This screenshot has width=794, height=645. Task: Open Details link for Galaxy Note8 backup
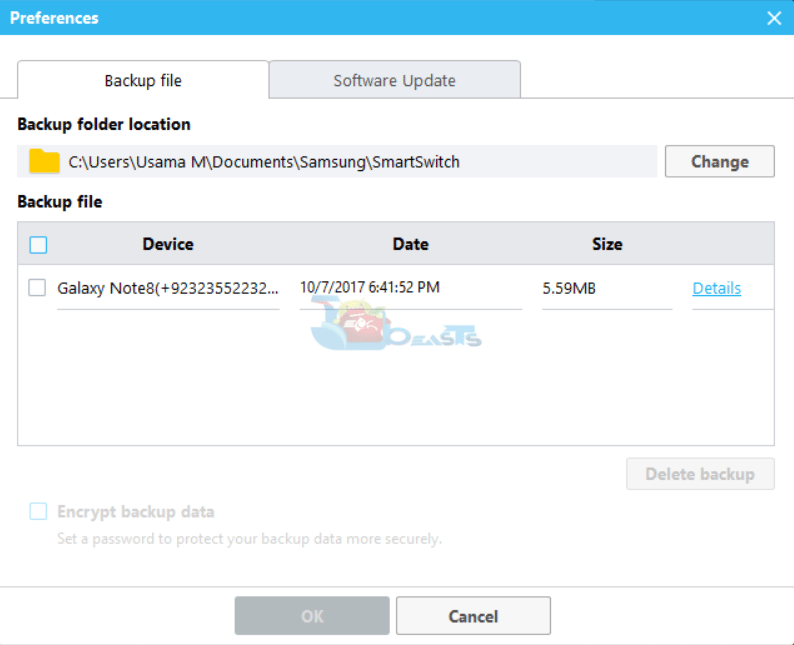coord(717,288)
